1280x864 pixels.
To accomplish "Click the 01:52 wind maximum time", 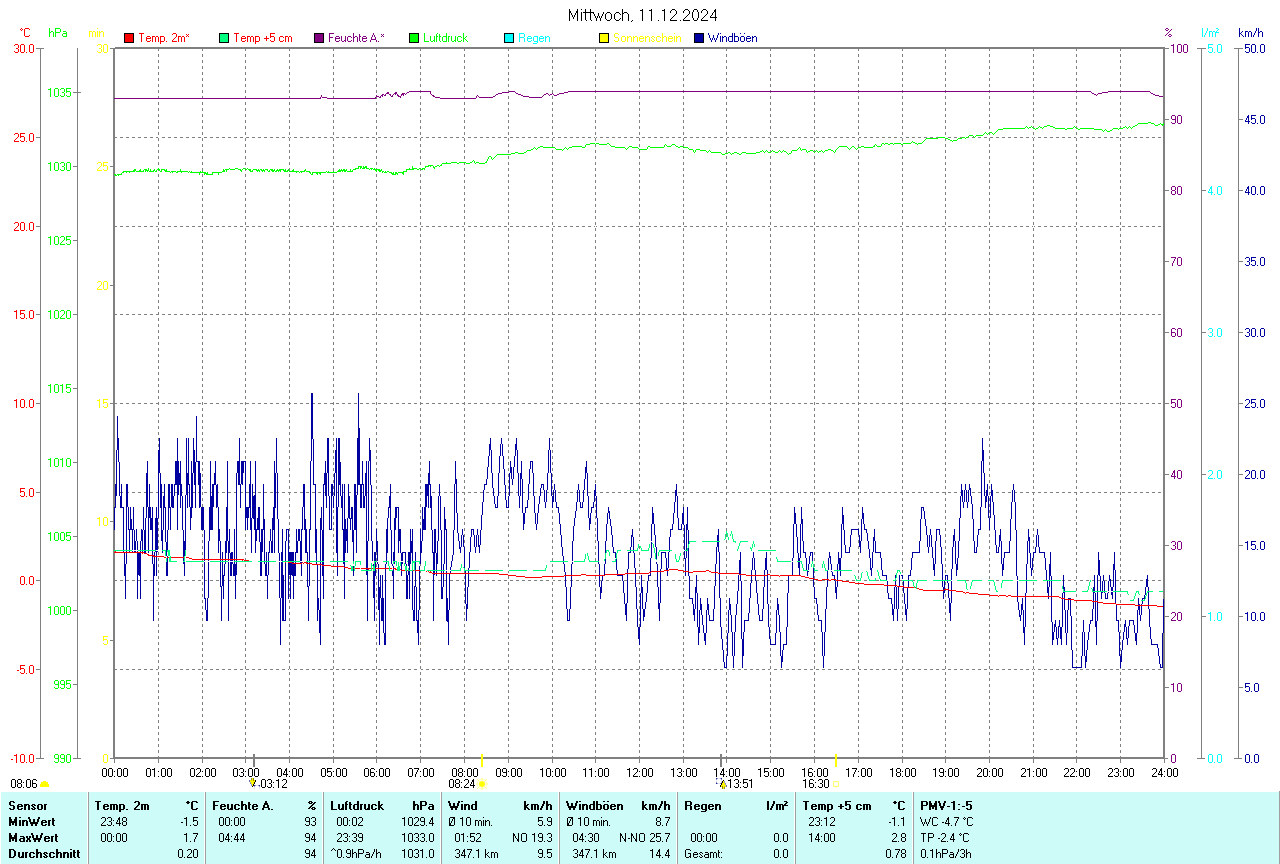I will point(468,838).
